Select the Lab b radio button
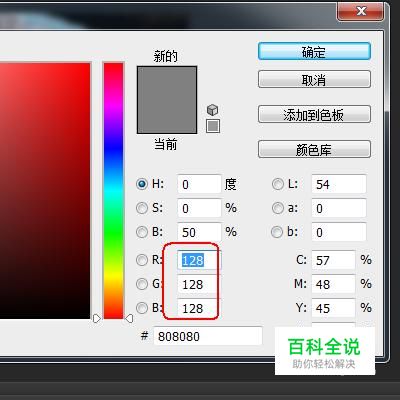 pyautogui.click(x=277, y=232)
